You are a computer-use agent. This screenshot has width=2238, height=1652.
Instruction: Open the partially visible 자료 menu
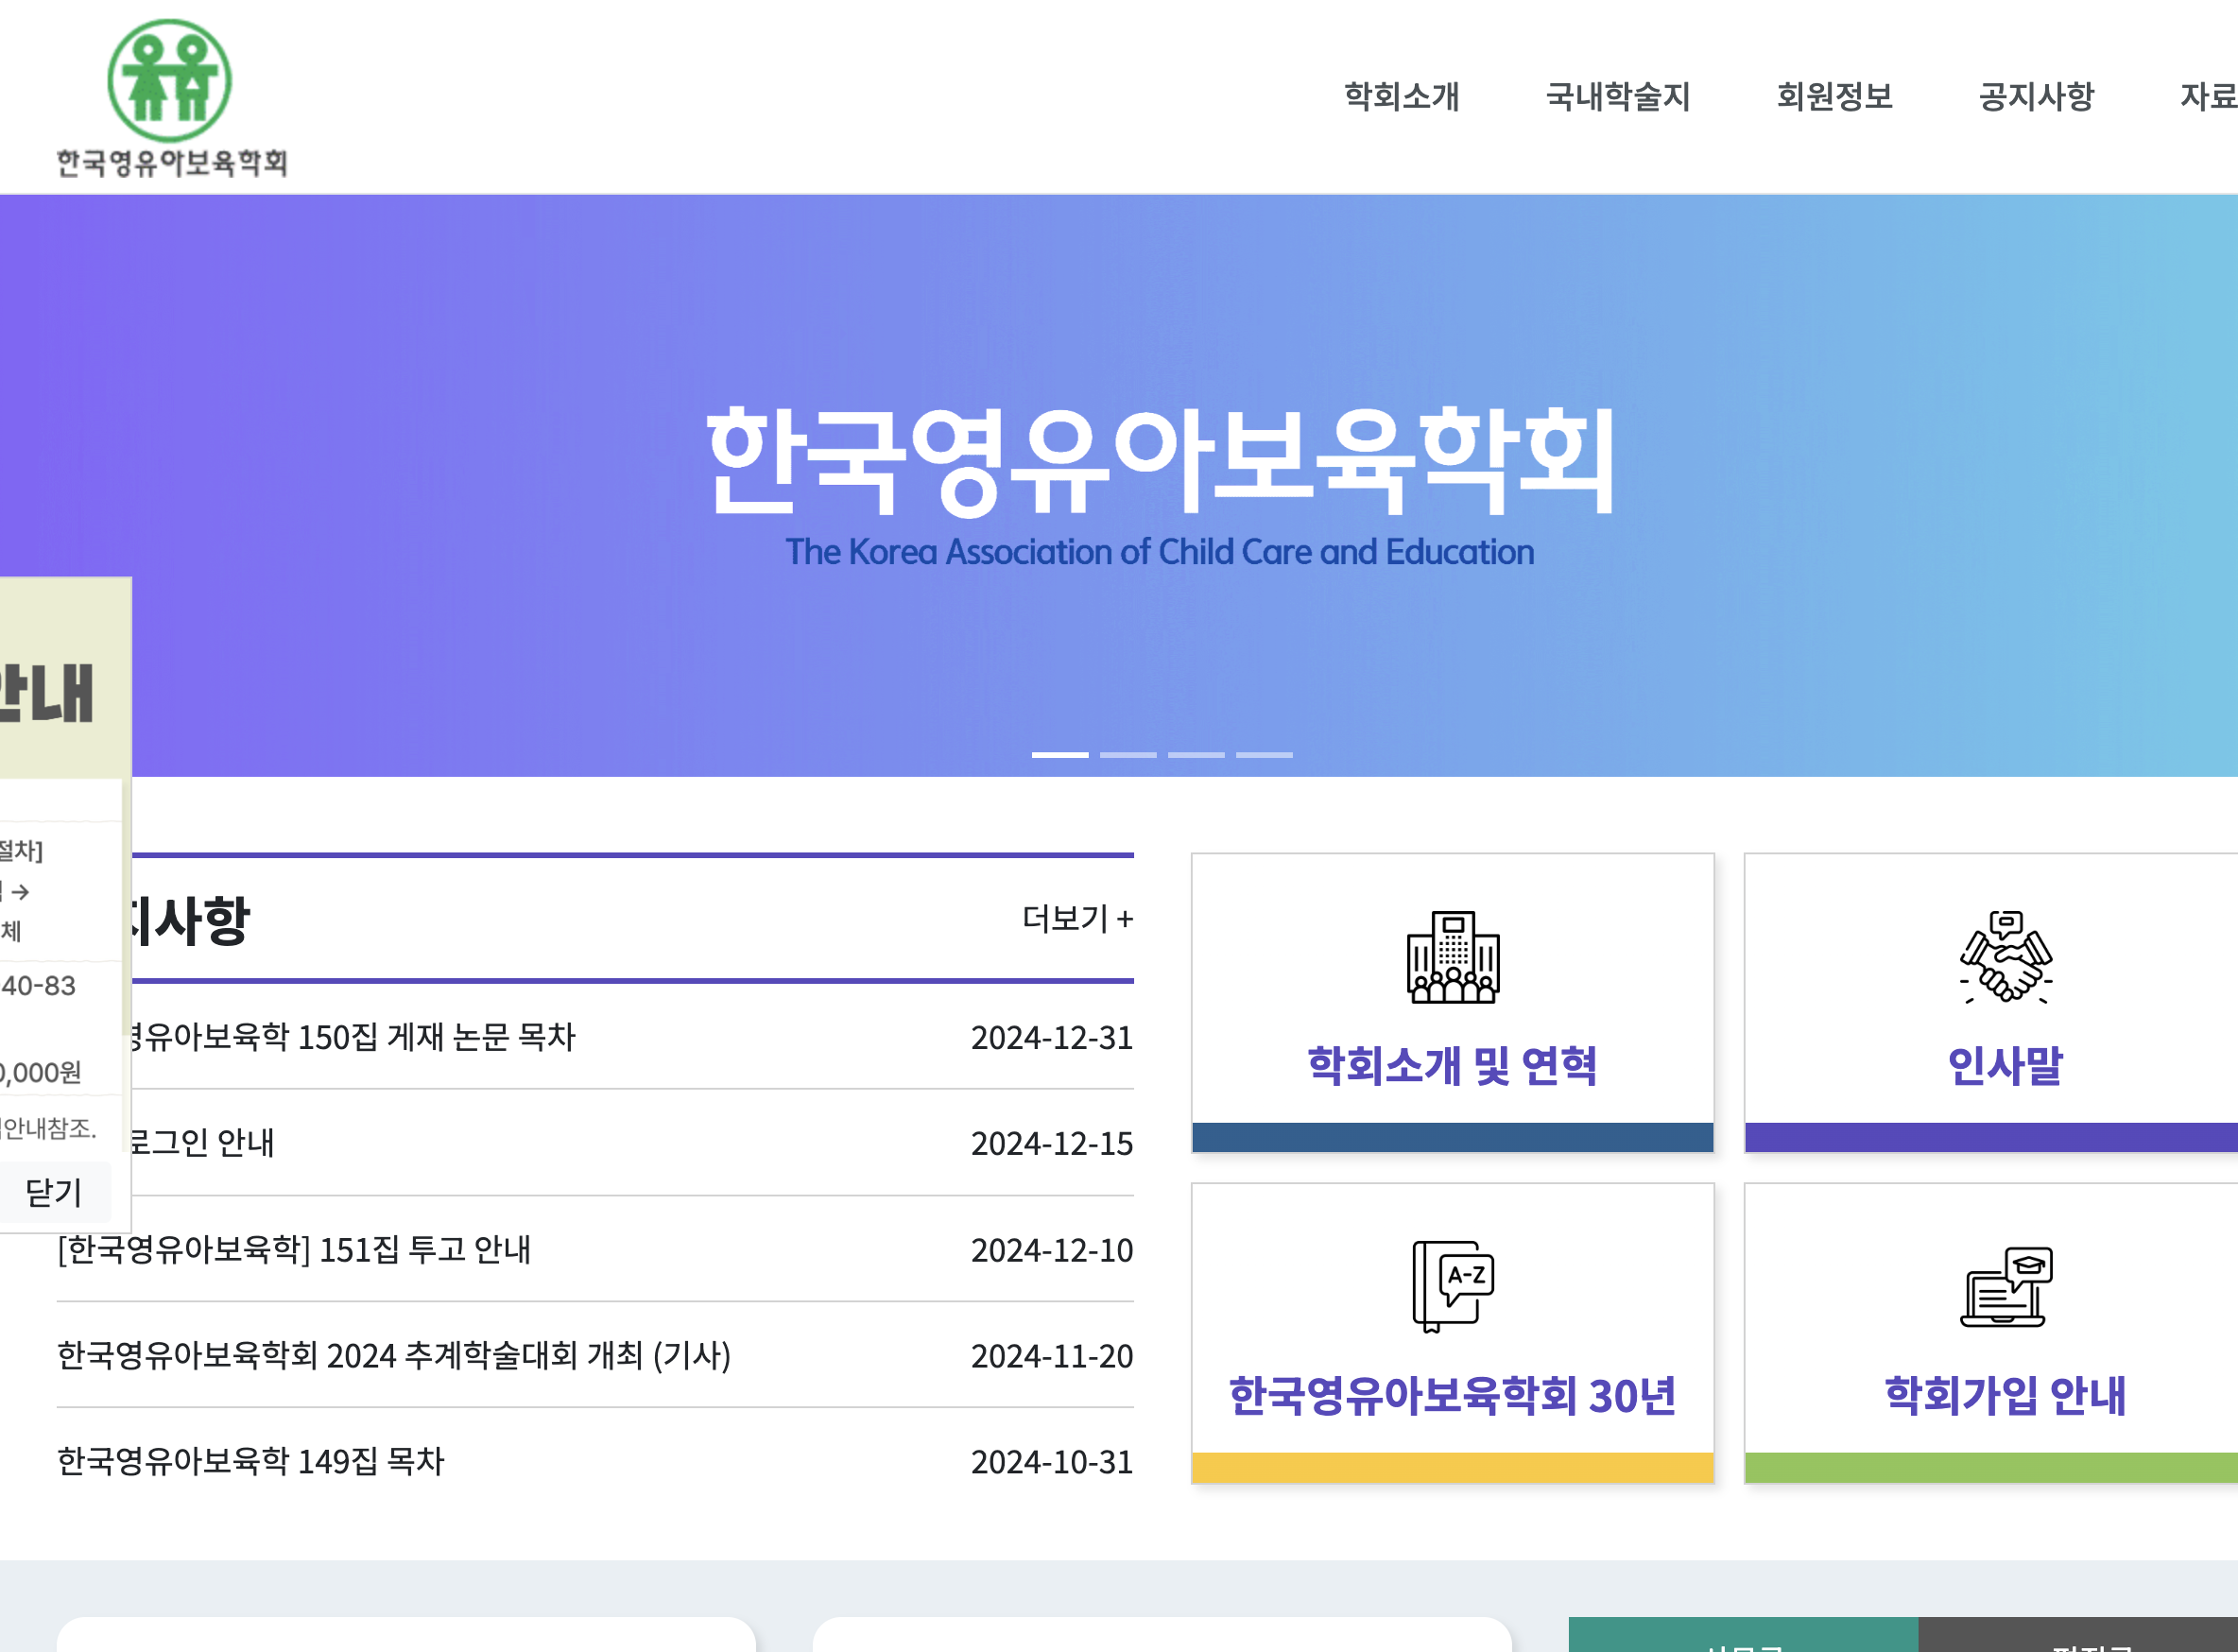coord(2208,97)
